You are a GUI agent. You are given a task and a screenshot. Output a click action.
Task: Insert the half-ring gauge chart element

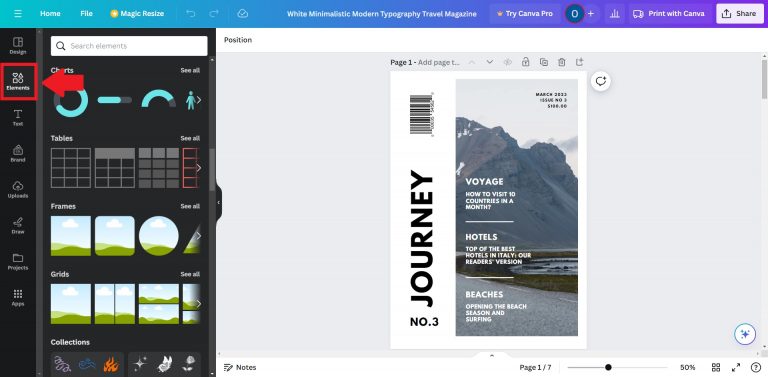tap(159, 98)
